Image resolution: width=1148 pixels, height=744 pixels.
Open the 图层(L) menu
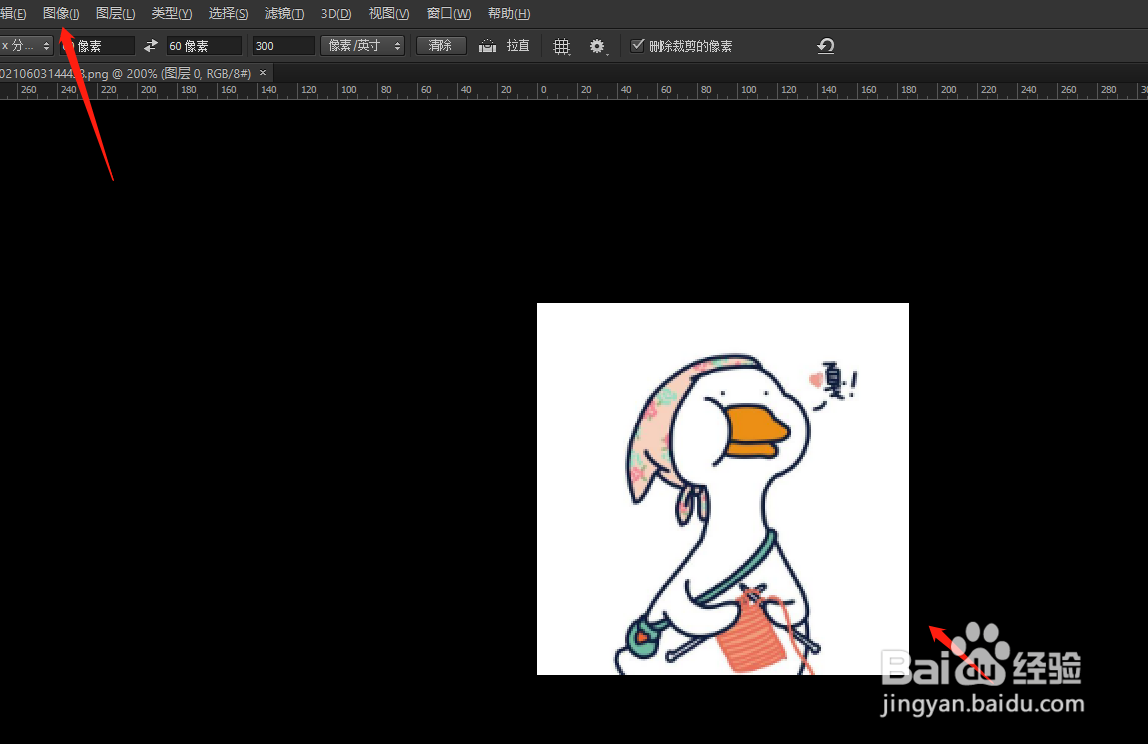[x=116, y=13]
